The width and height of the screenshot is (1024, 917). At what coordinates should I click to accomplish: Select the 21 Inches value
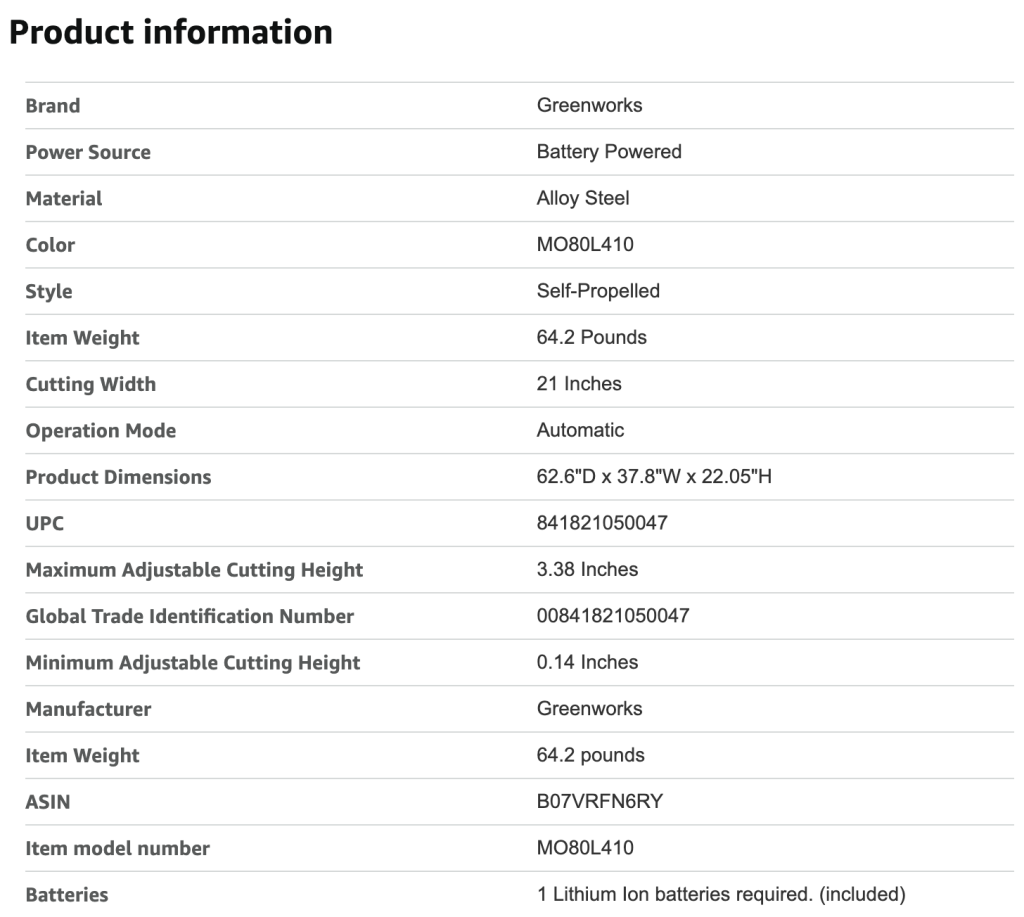pos(579,384)
